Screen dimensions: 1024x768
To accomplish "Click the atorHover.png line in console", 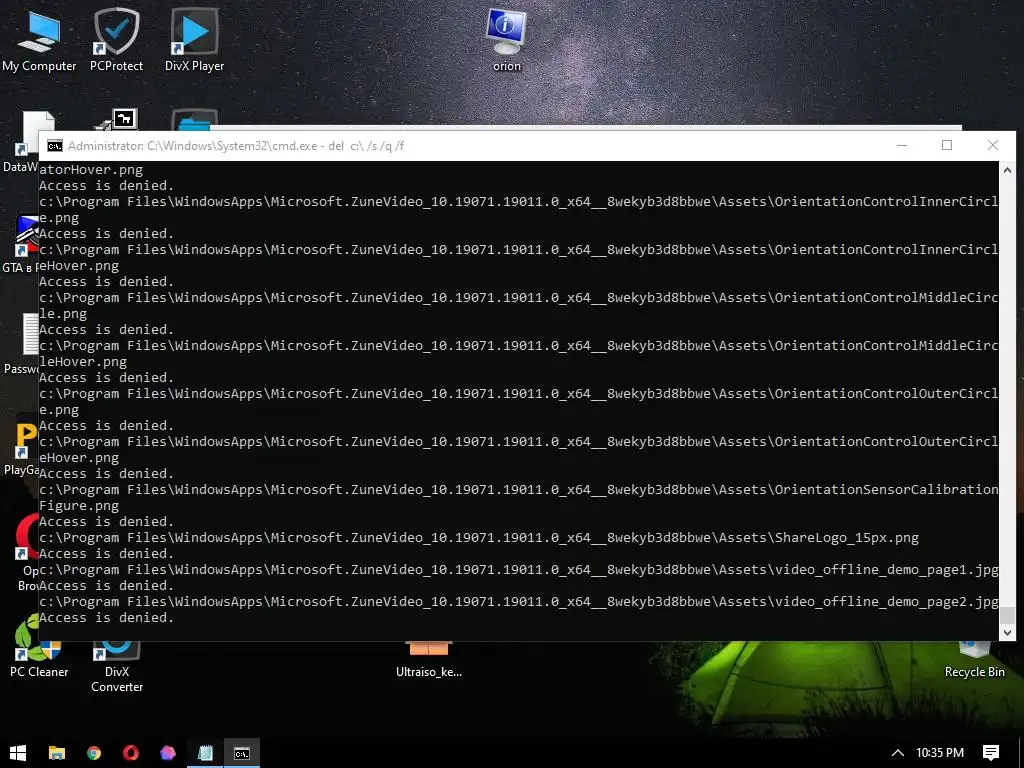I will point(91,169).
